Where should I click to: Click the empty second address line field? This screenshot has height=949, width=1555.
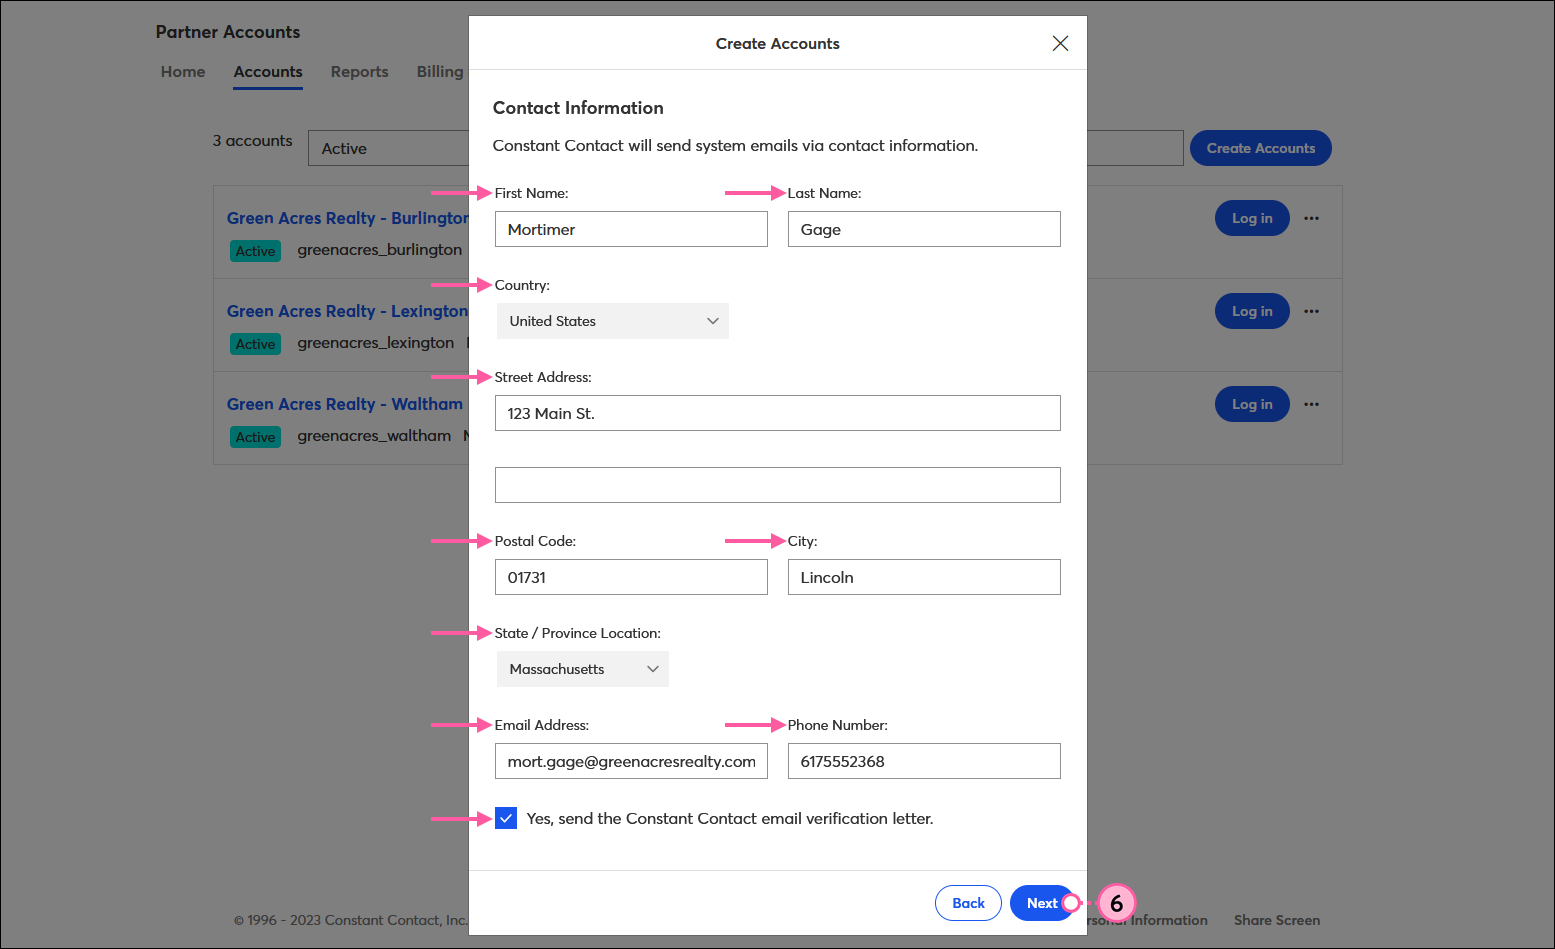[777, 485]
